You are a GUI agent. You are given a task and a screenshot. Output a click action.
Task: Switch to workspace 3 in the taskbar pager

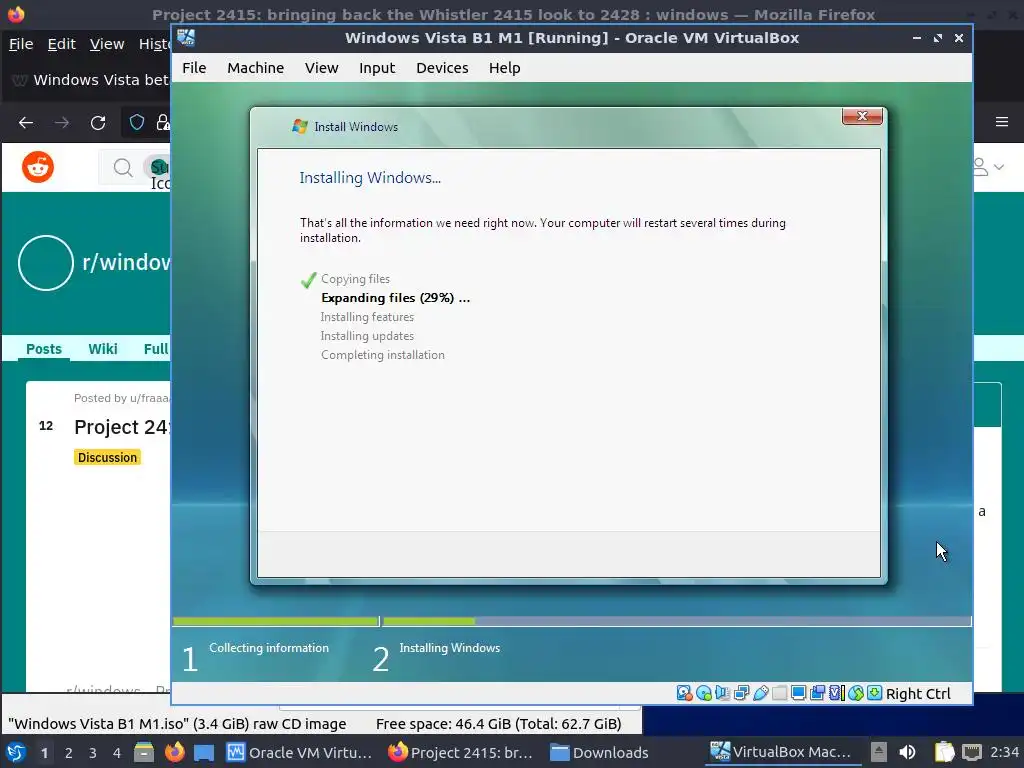[x=93, y=753]
